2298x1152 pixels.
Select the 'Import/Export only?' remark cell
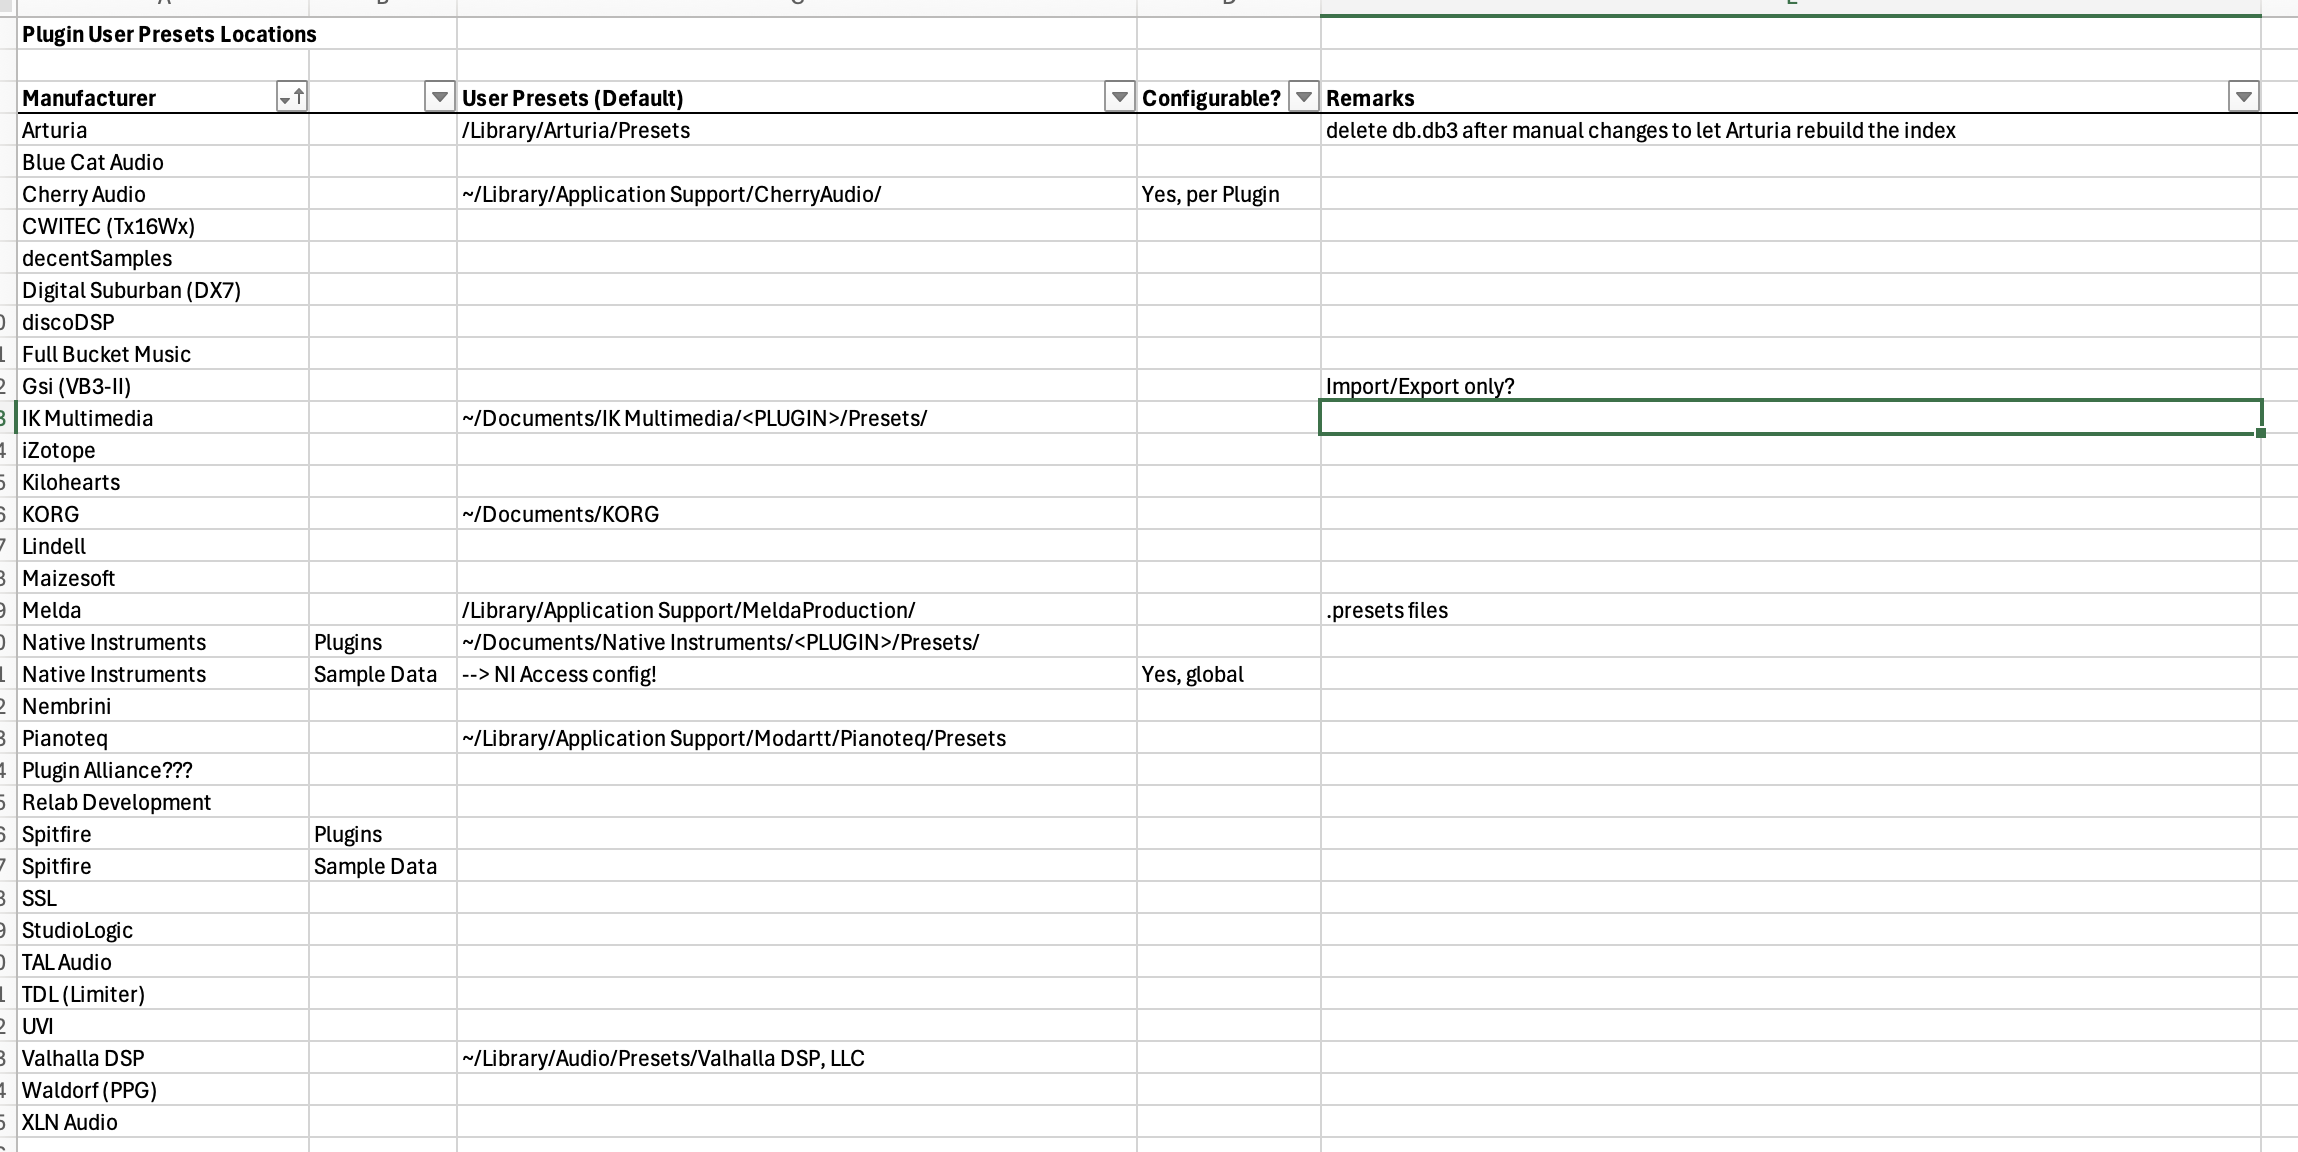(x=1791, y=386)
